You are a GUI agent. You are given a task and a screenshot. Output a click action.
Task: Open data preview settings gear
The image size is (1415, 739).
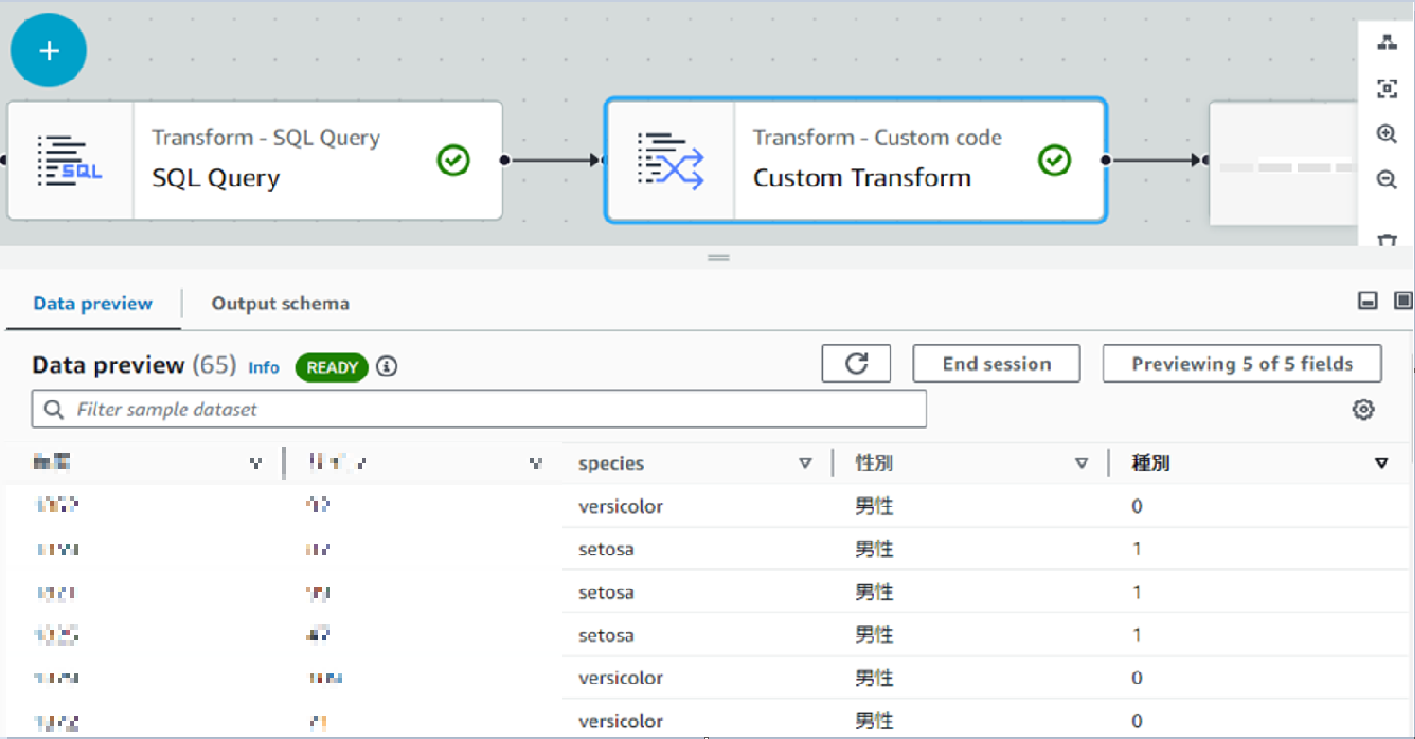tap(1363, 409)
